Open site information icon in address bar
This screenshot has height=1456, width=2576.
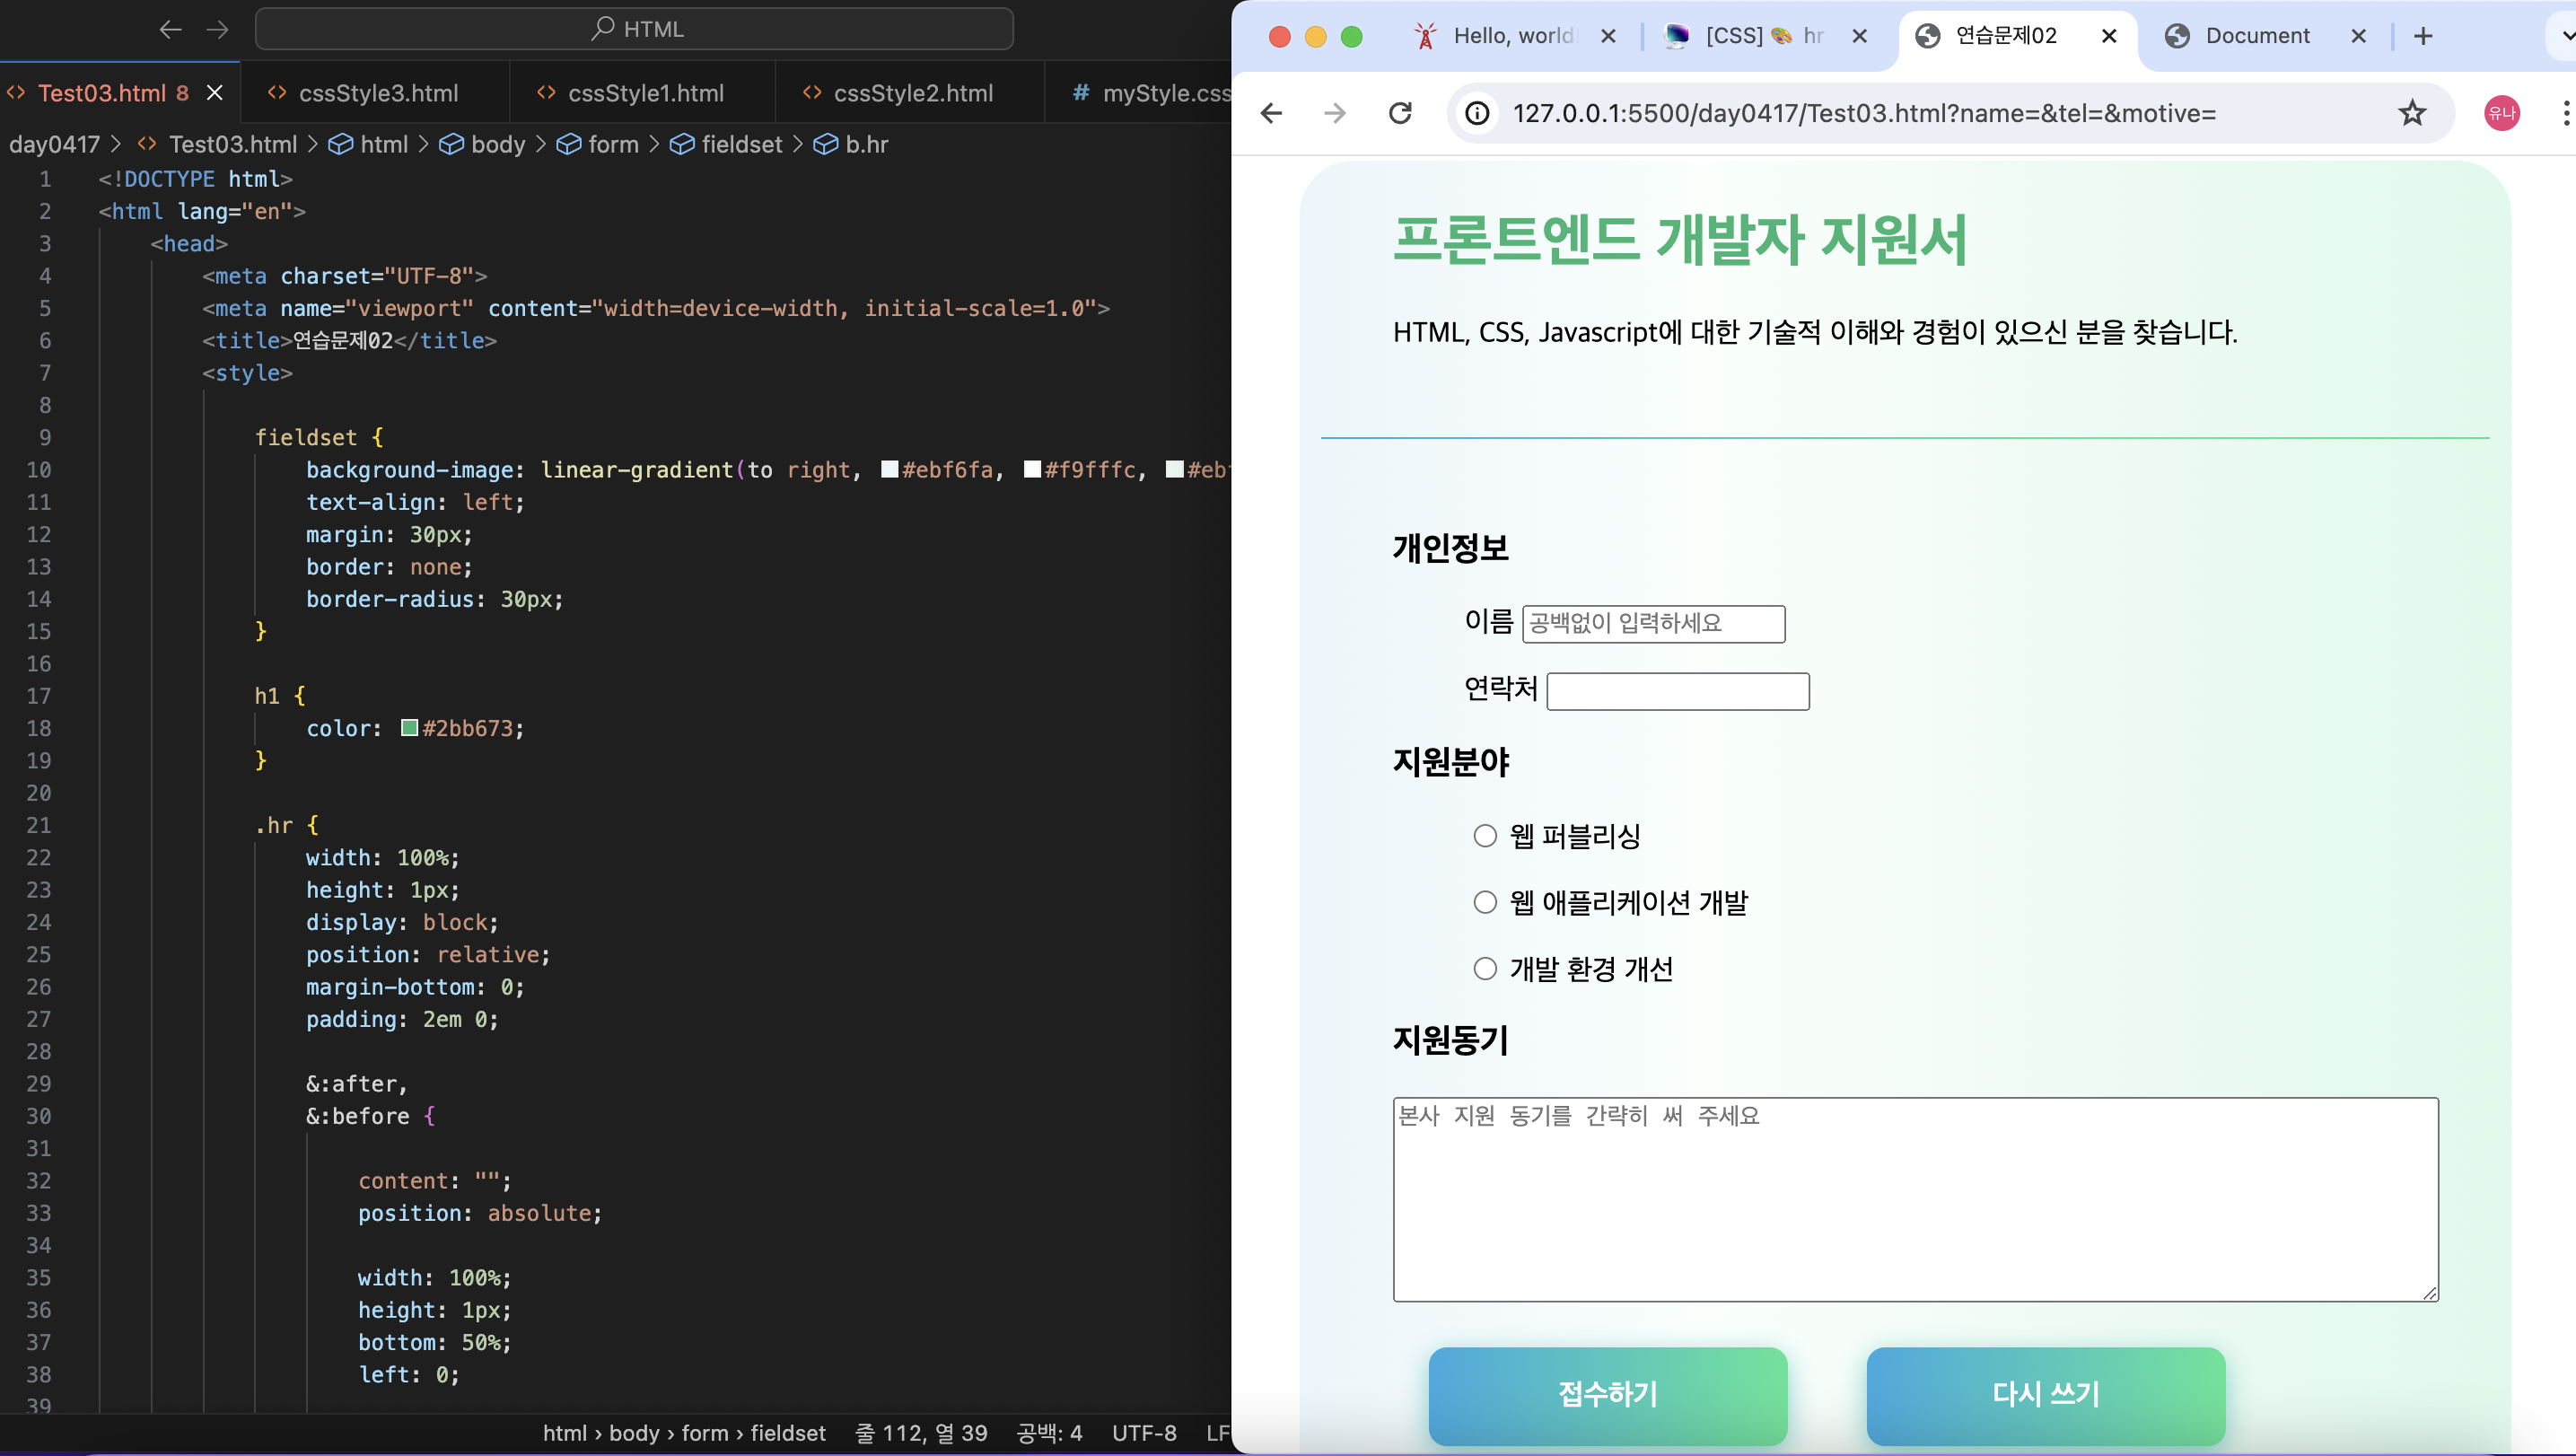(x=1477, y=113)
